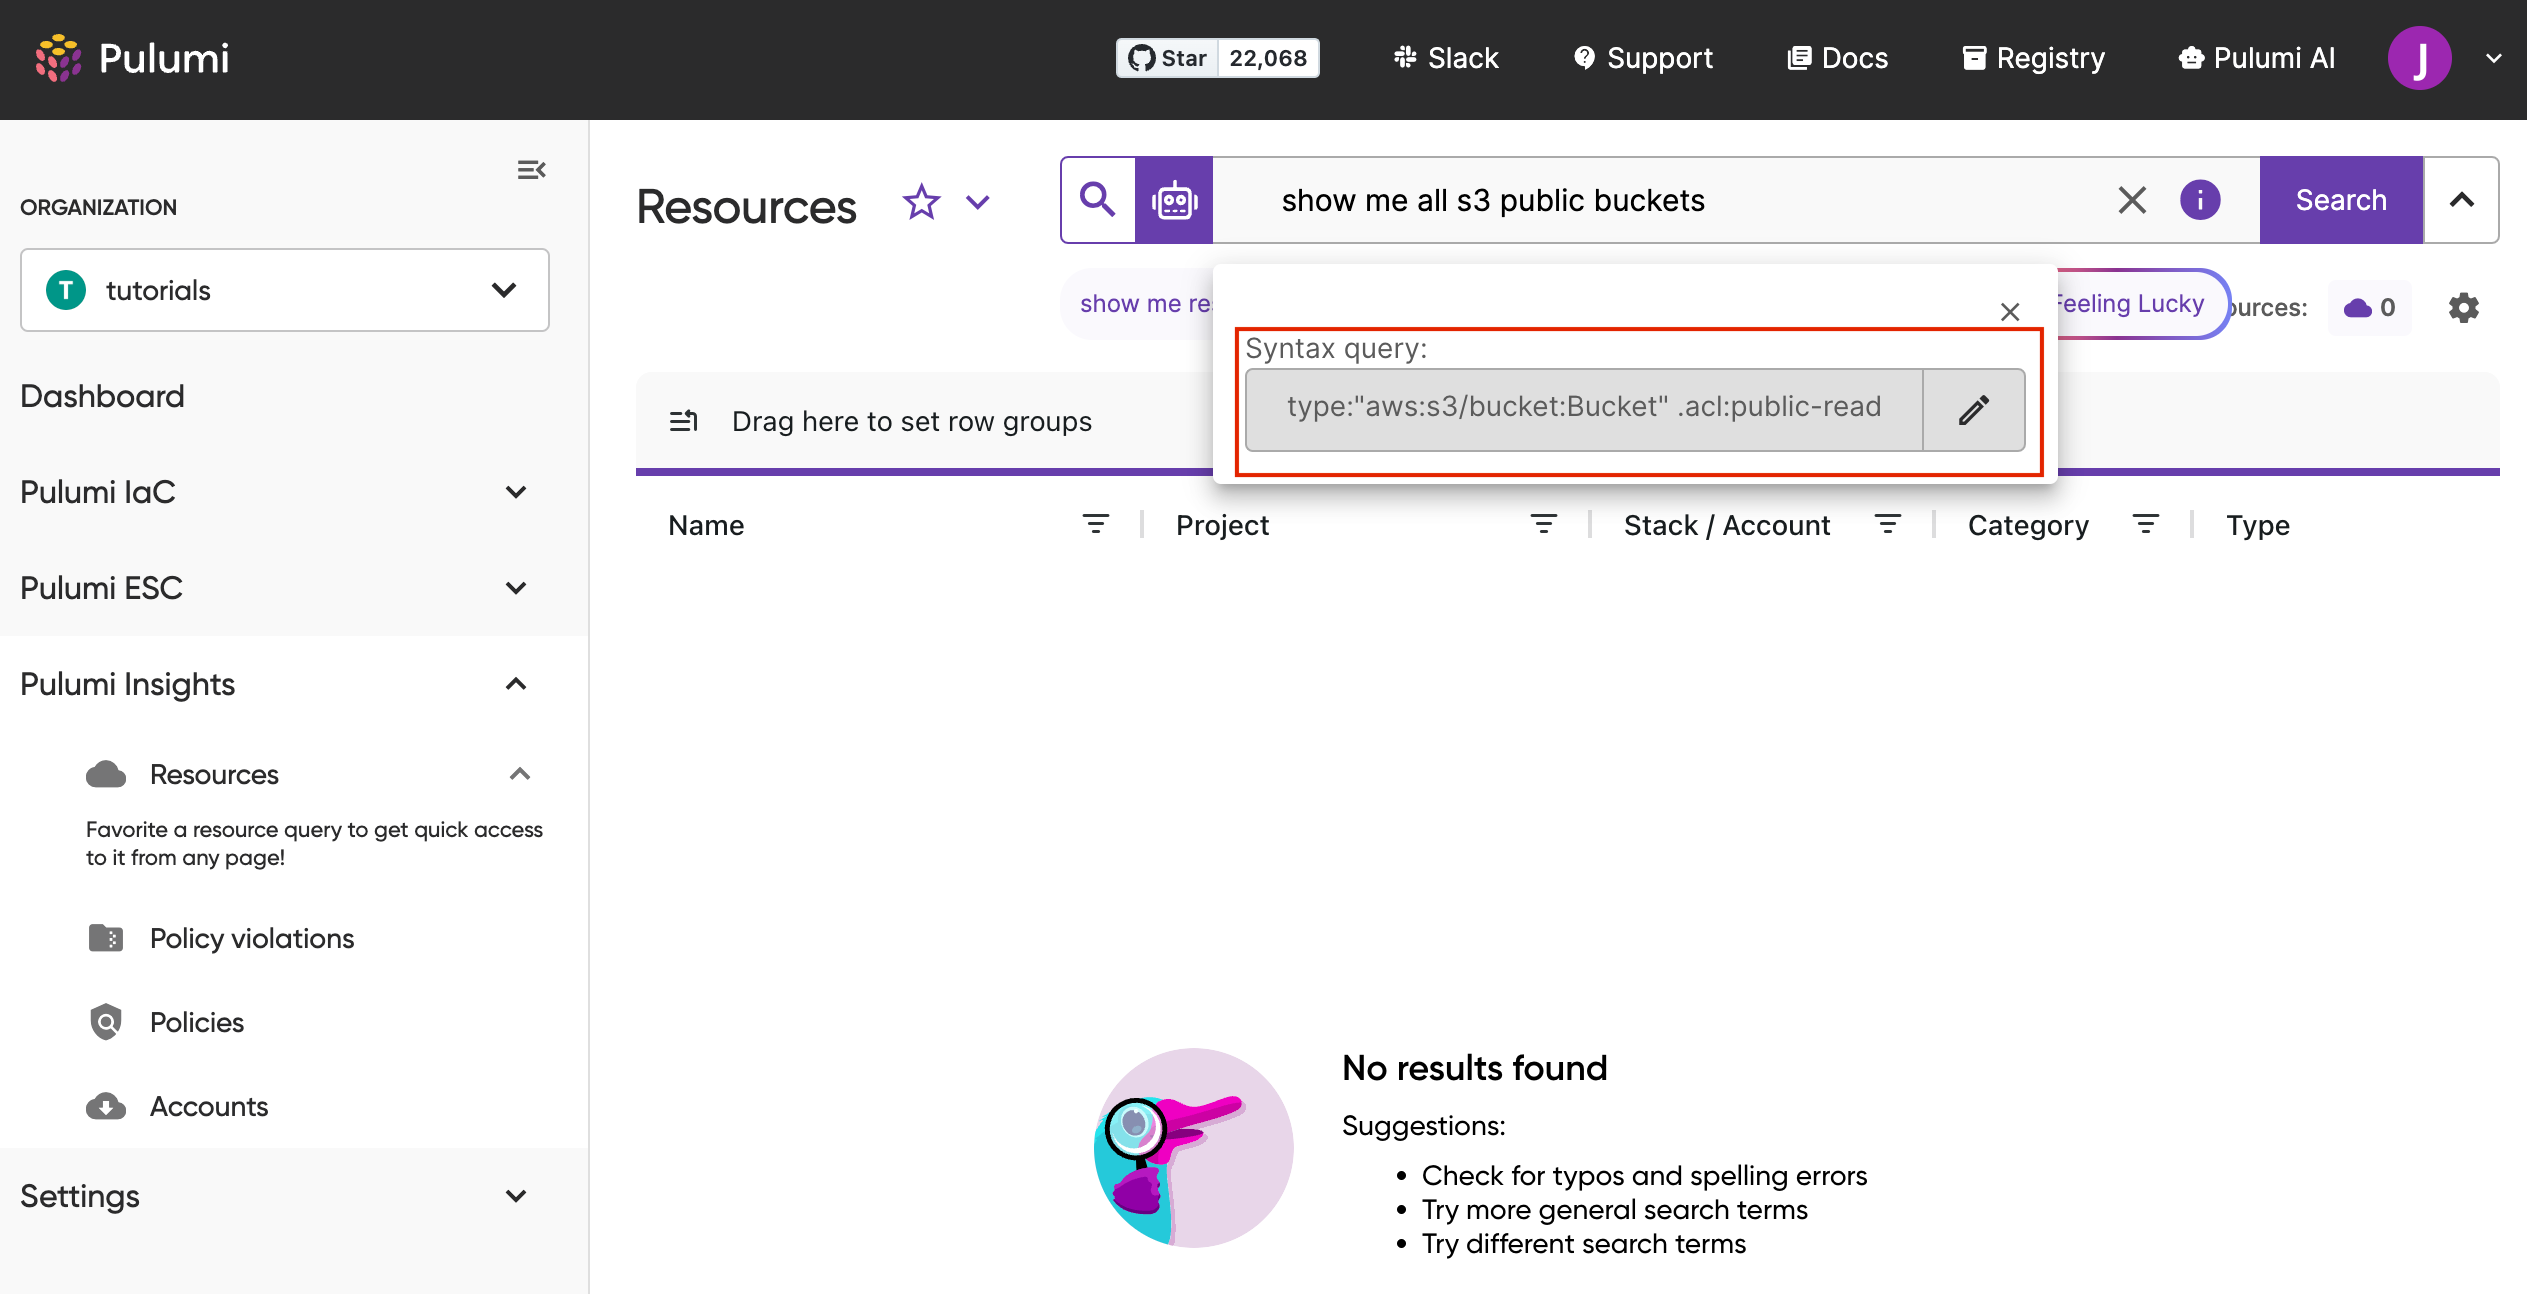Viewport: 2527px width, 1294px height.
Task: Click the Search button
Action: [x=2340, y=200]
